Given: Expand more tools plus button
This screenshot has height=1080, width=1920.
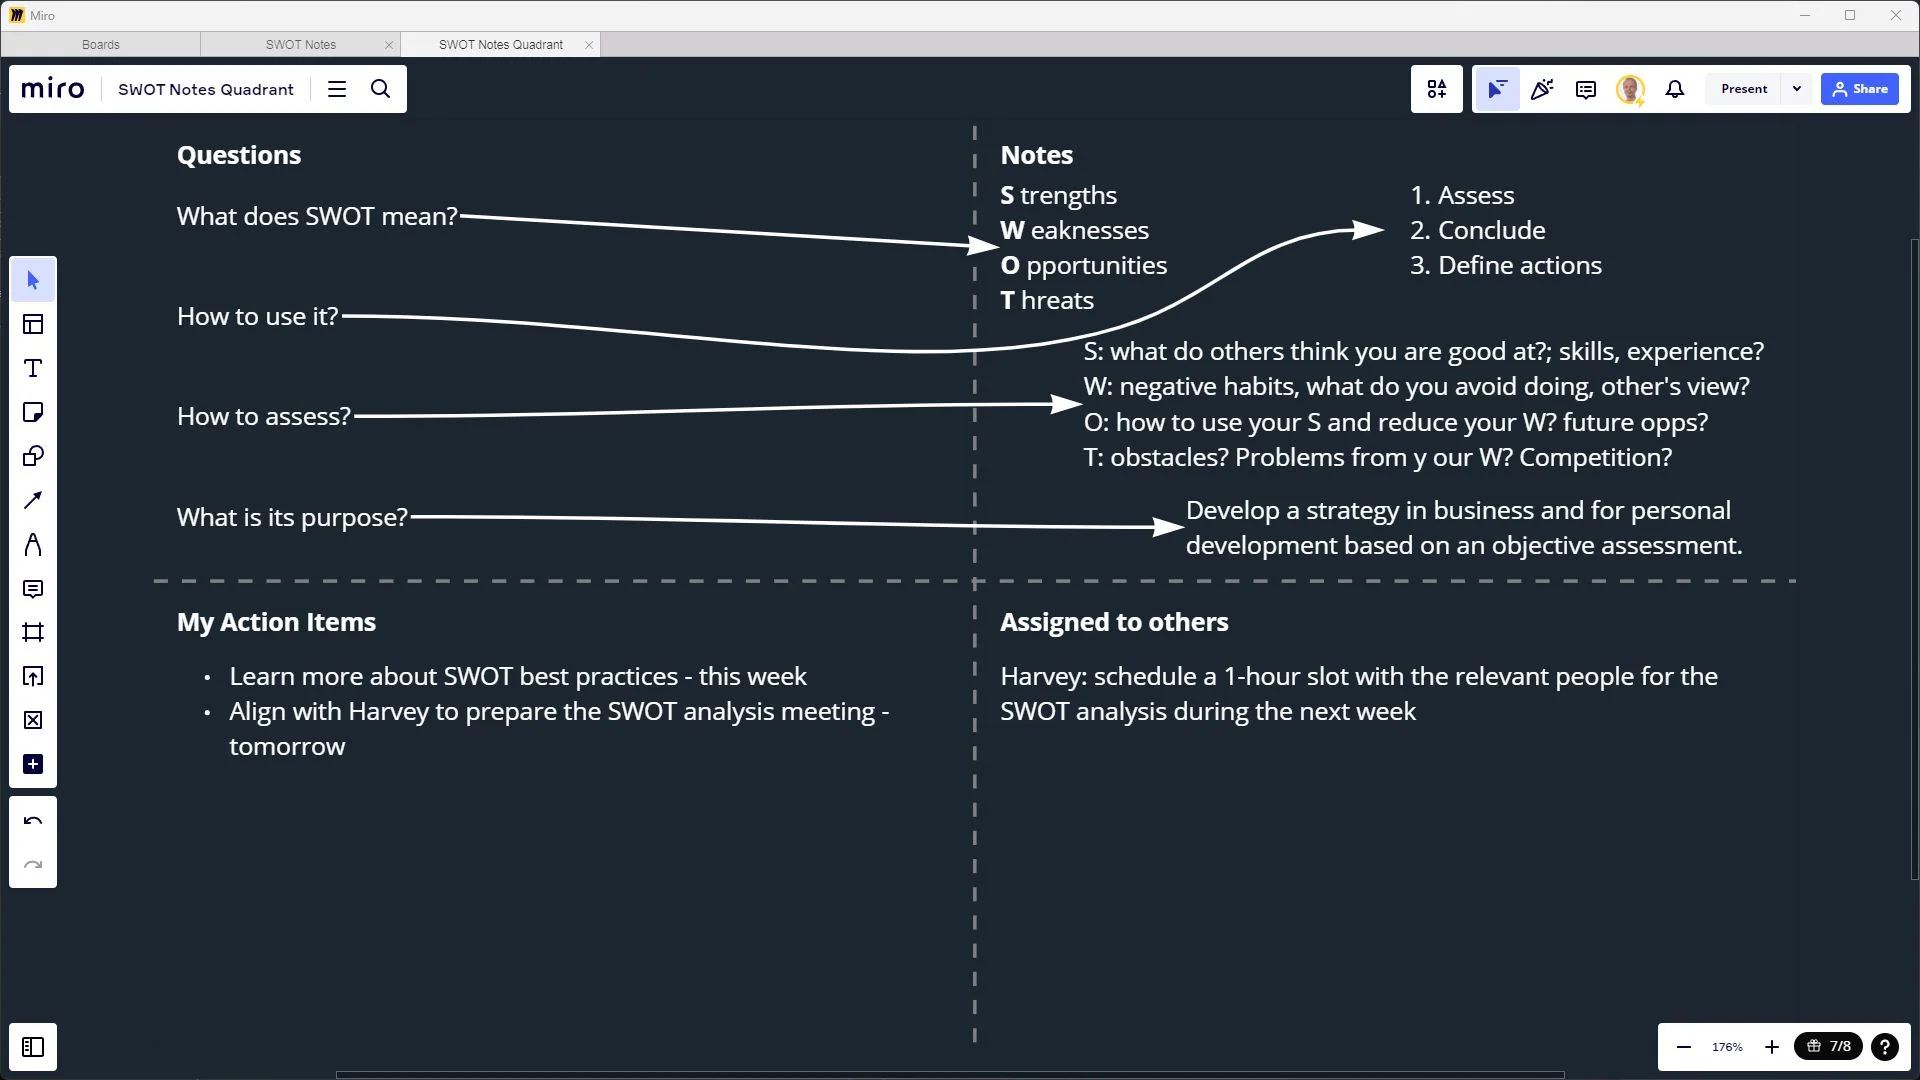Looking at the screenshot, I should click(x=33, y=764).
